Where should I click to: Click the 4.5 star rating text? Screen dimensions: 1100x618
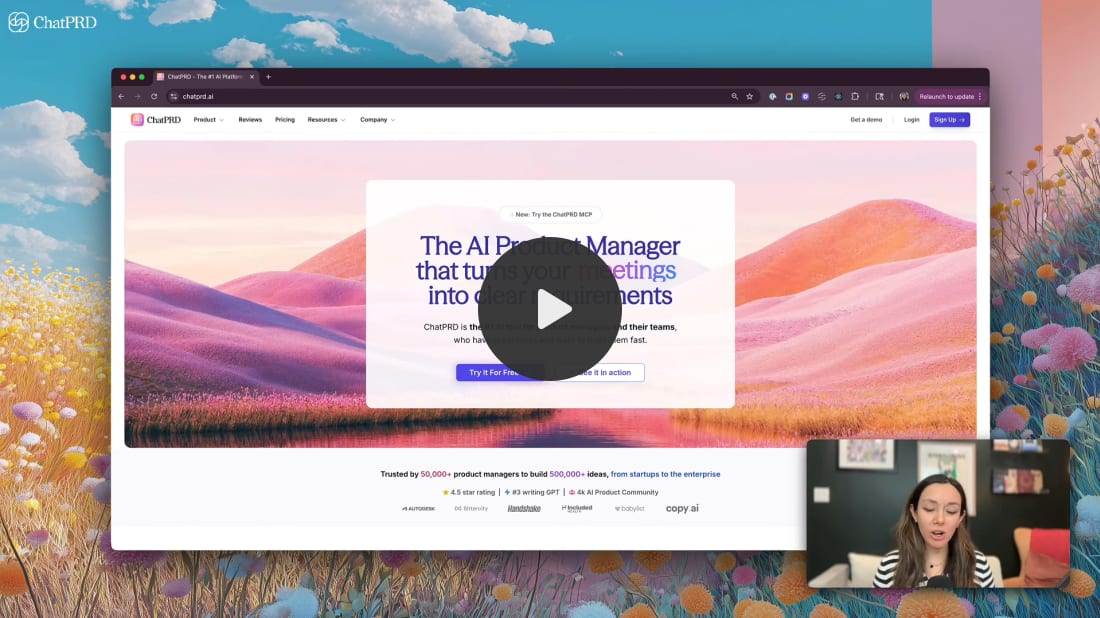coord(469,492)
